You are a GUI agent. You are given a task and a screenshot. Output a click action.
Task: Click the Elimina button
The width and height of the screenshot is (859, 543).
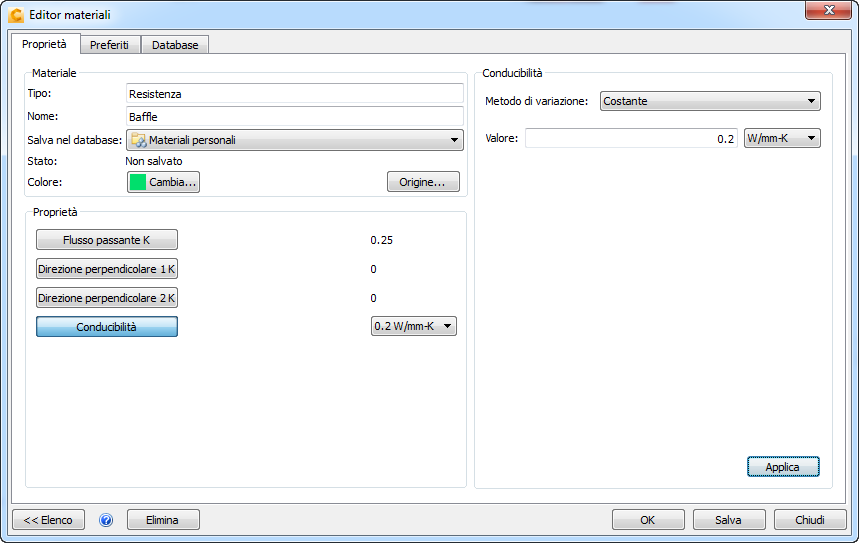[163, 520]
